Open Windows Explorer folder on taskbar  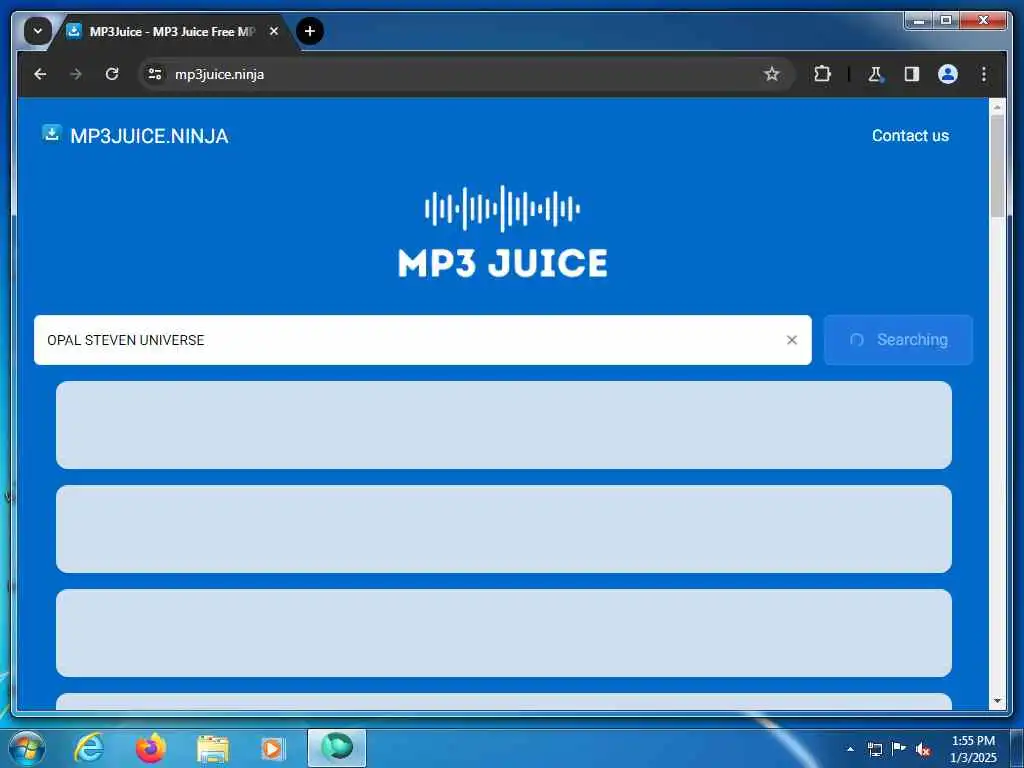click(212, 748)
